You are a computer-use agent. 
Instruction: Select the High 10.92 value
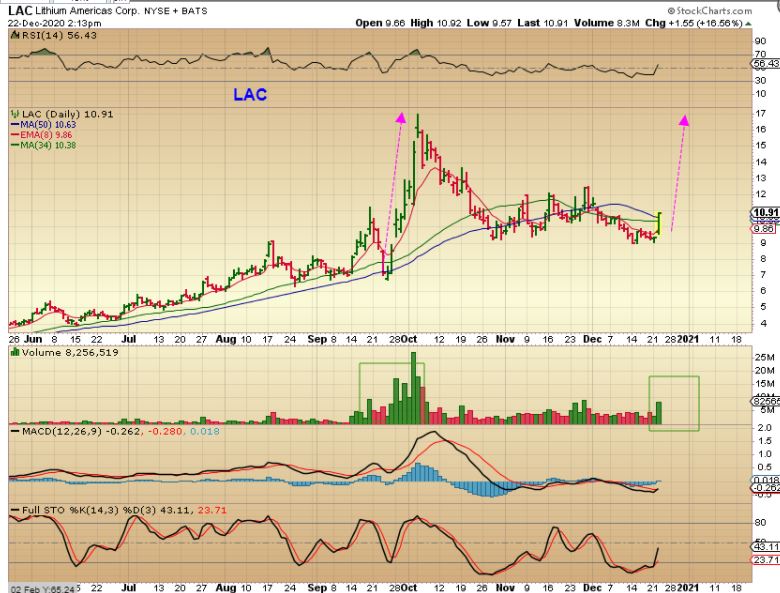(x=436, y=23)
